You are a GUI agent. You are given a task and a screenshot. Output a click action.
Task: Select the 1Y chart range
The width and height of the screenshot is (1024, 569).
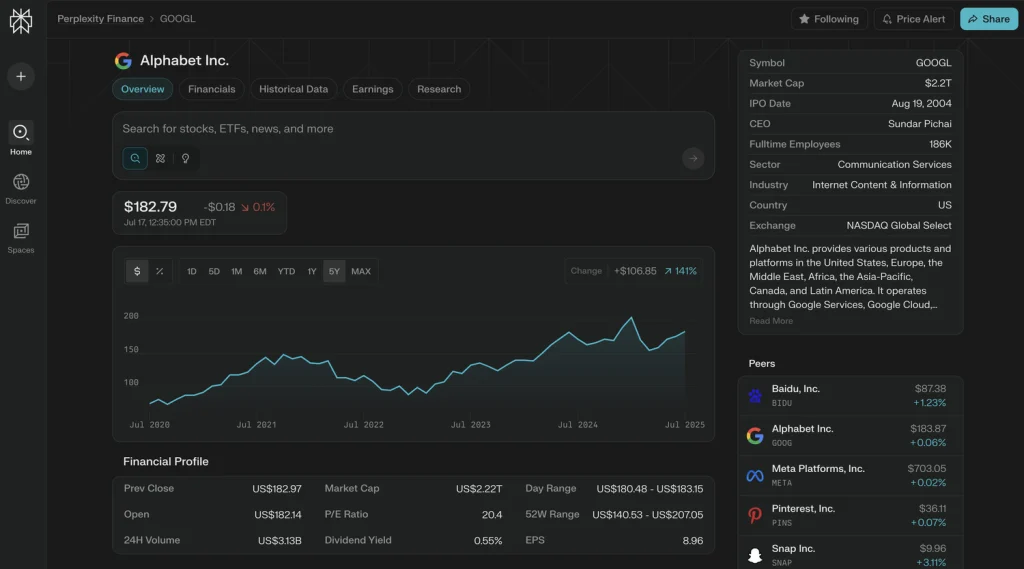pyautogui.click(x=311, y=271)
